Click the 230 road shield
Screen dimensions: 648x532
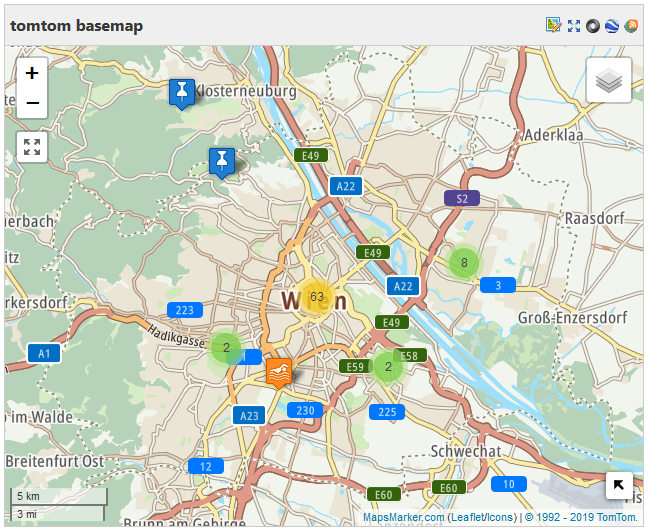click(x=305, y=410)
